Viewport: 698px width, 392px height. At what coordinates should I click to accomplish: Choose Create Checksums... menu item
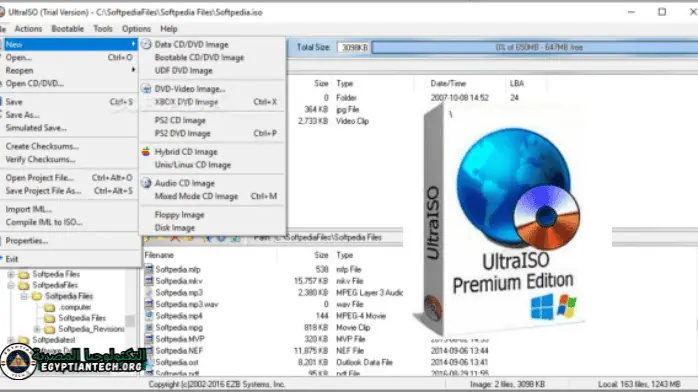69,146
